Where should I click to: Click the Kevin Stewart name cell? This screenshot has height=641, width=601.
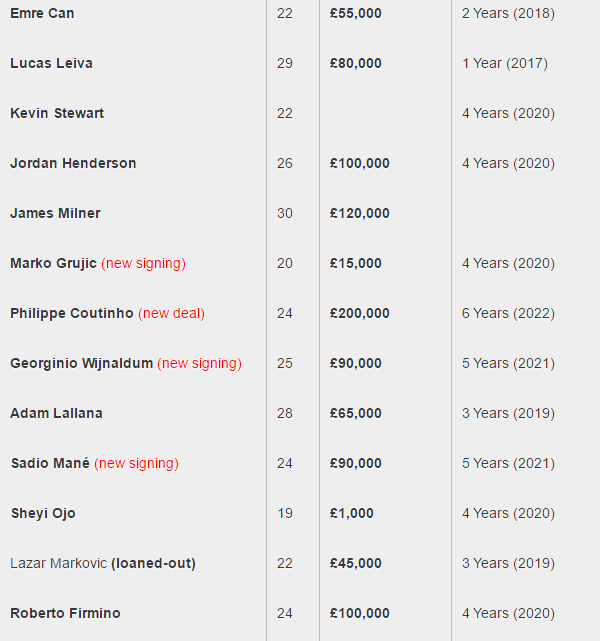57,113
